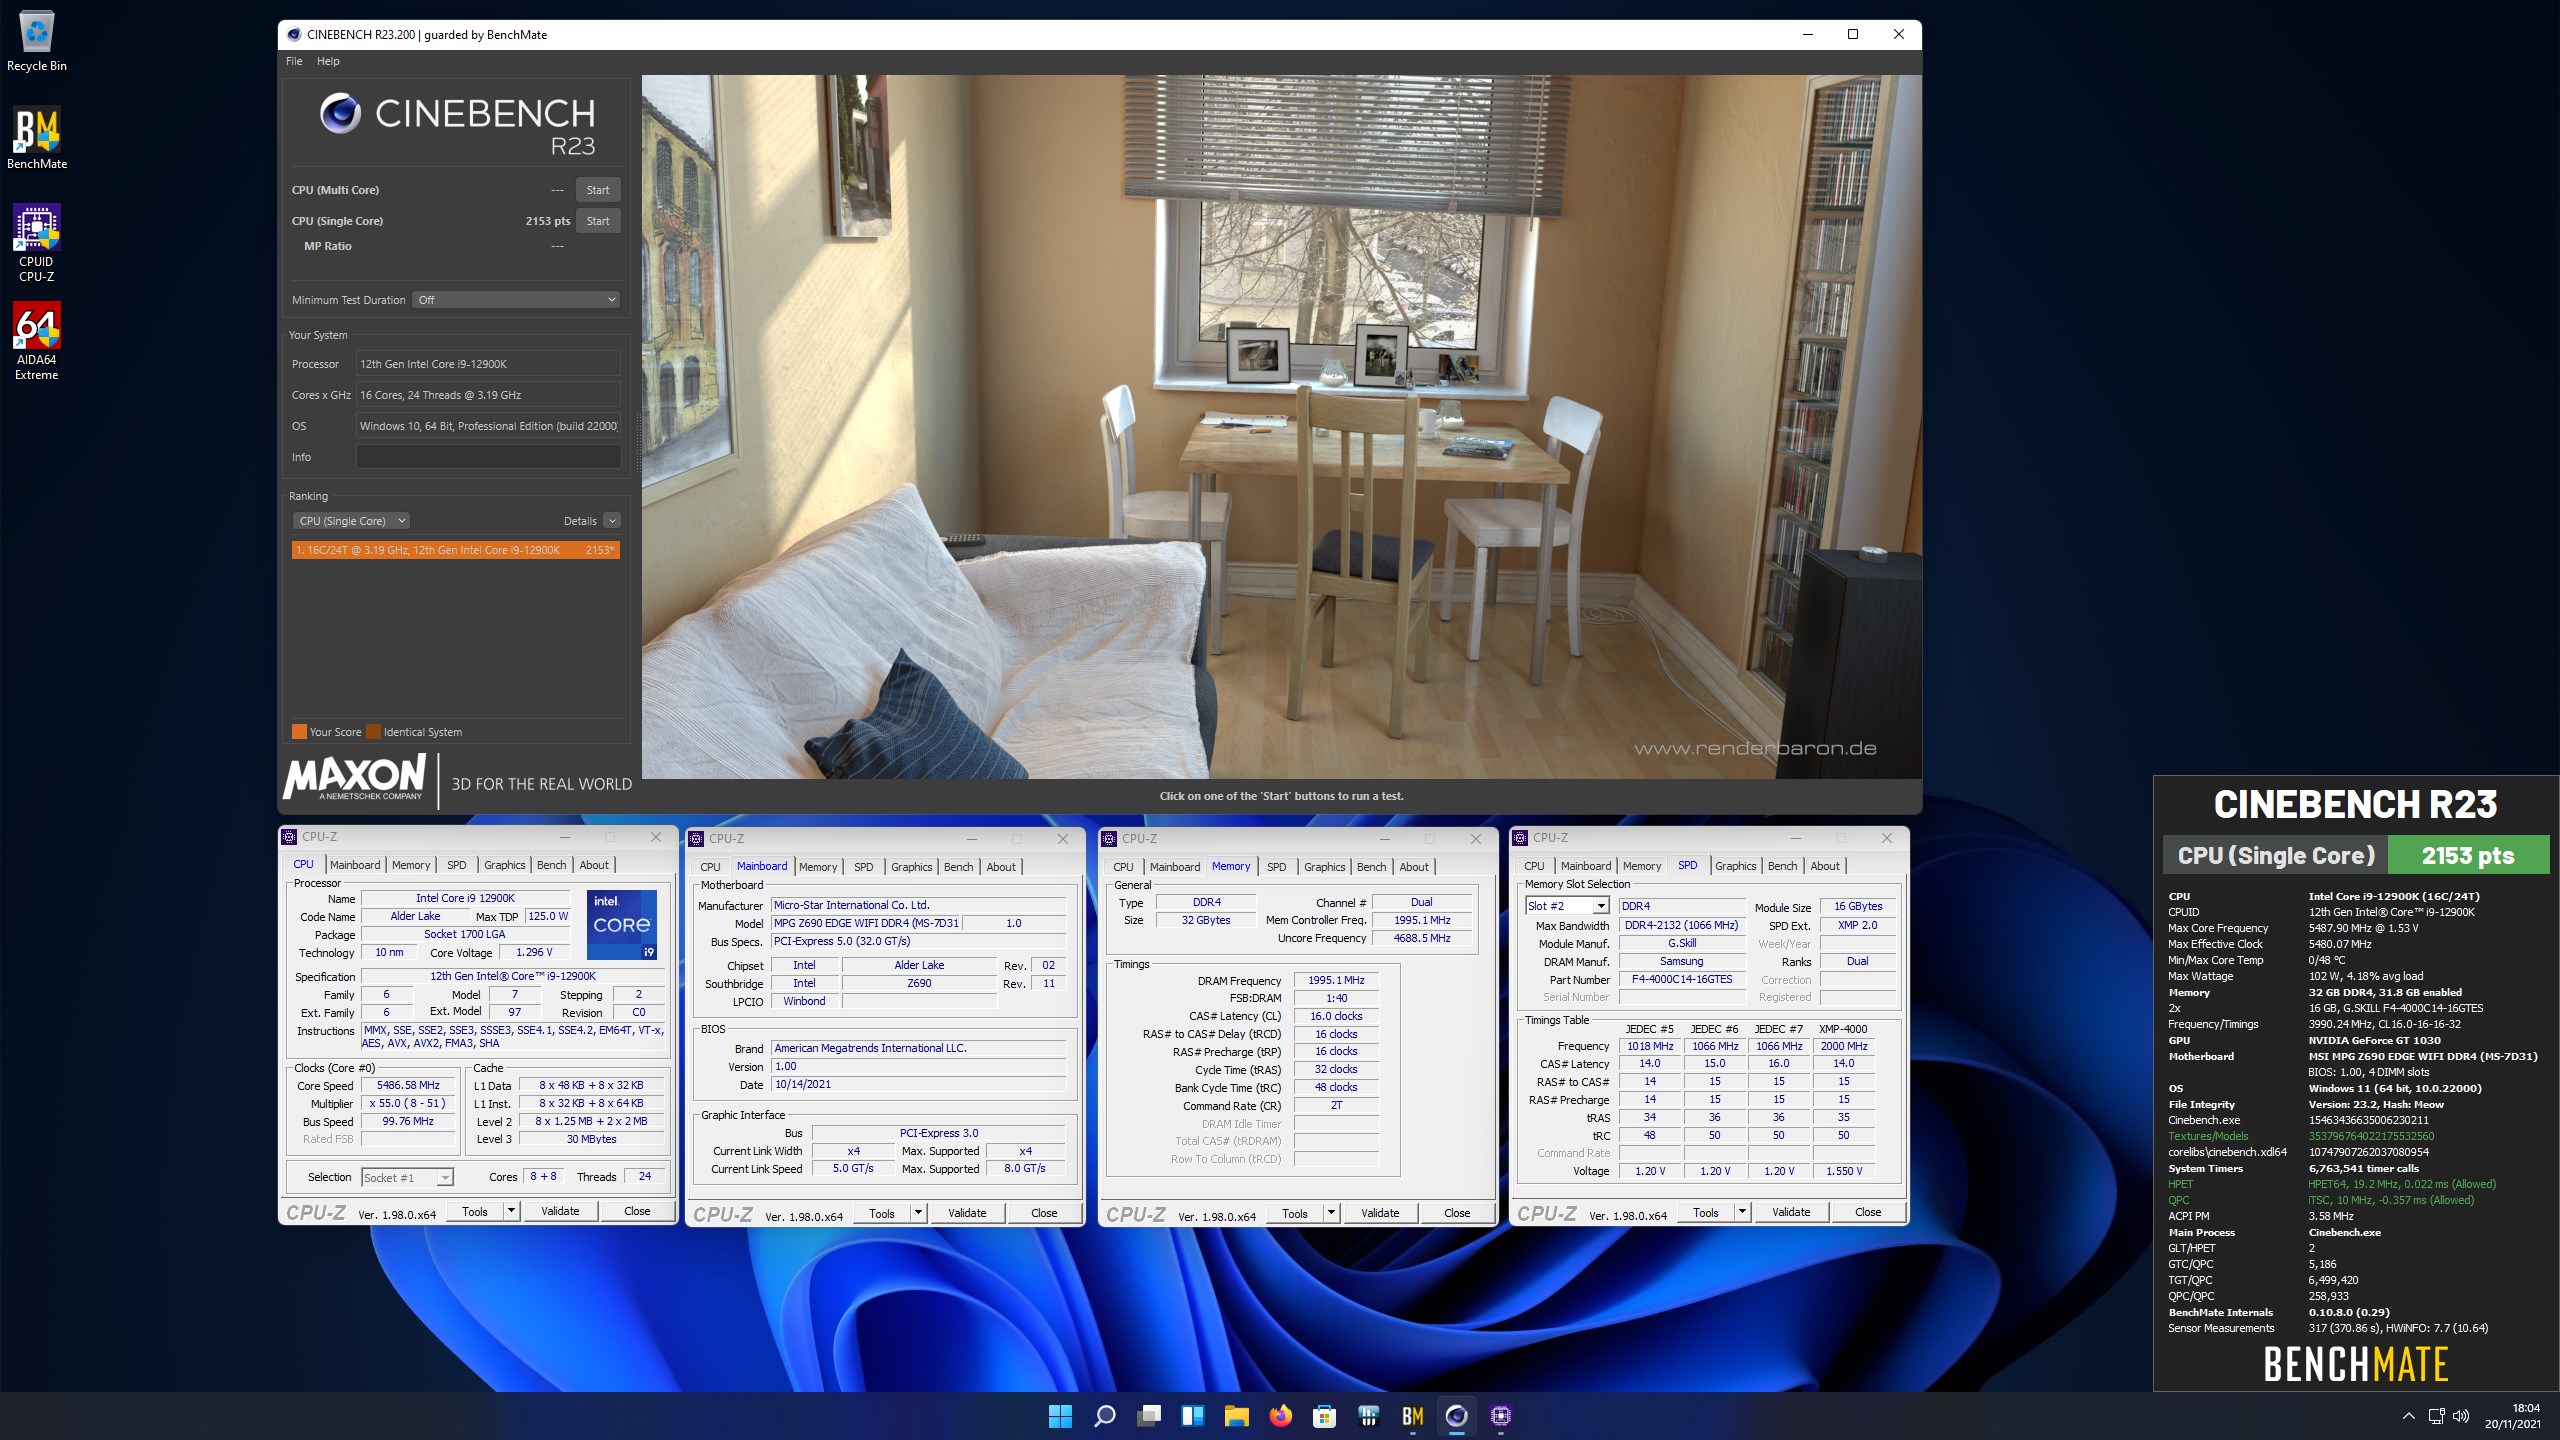Viewport: 2560px width, 1440px height.
Task: Click Close in the CPU-Z Mainboard window
Action: coord(1044,1213)
